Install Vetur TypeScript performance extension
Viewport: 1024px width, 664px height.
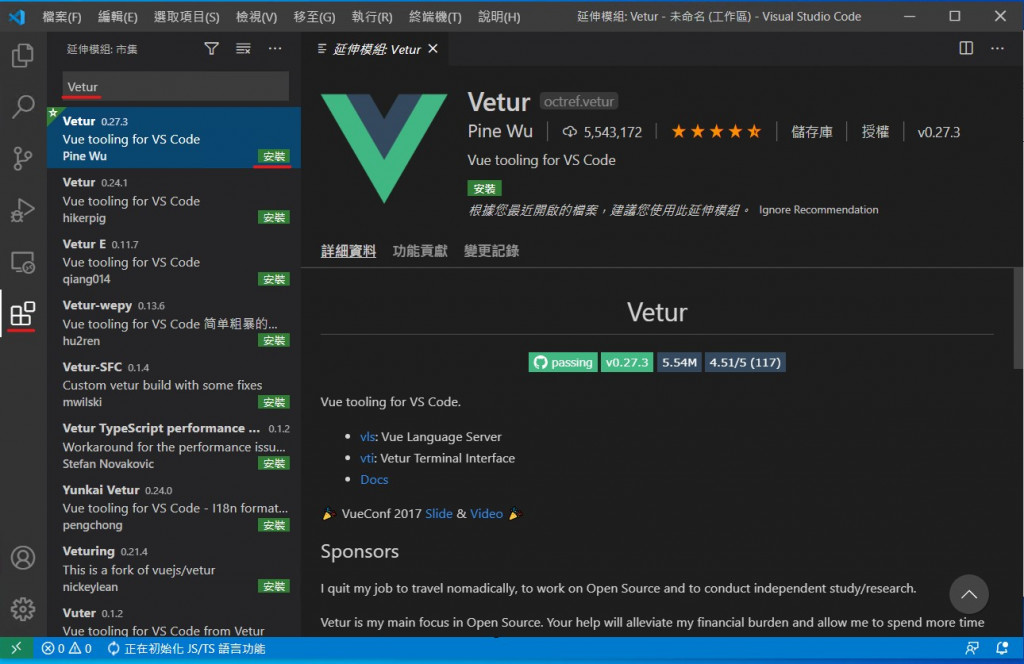click(x=274, y=463)
